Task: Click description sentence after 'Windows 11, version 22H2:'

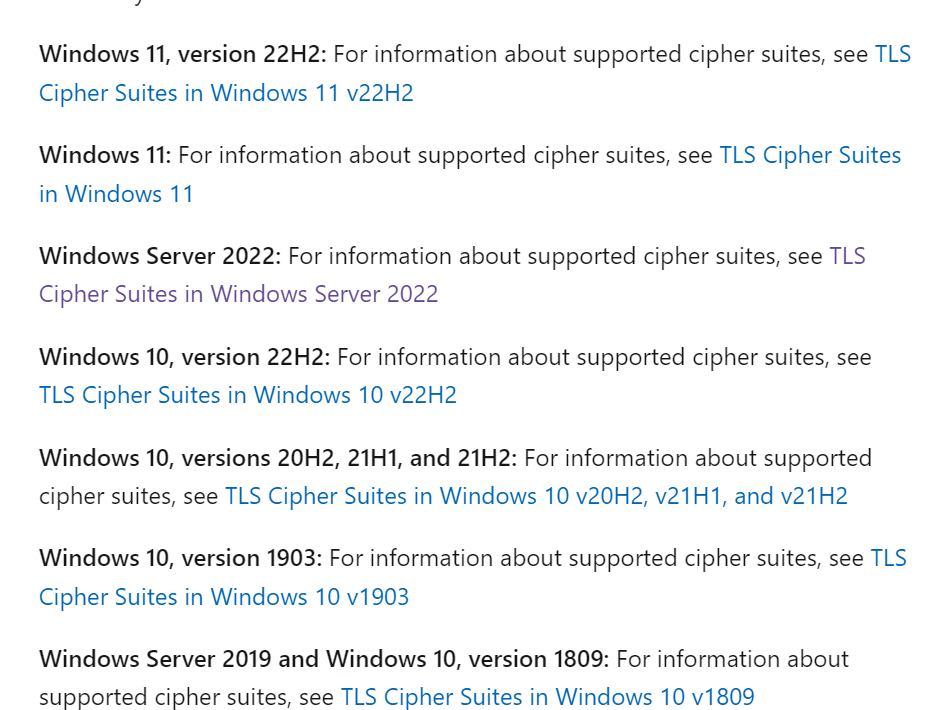Action: tap(601, 55)
